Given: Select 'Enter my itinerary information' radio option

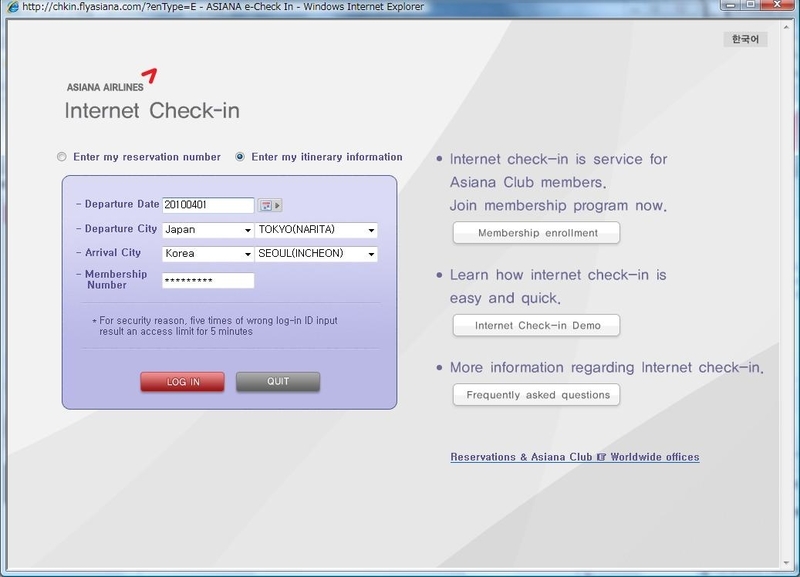Looking at the screenshot, I should coord(240,157).
